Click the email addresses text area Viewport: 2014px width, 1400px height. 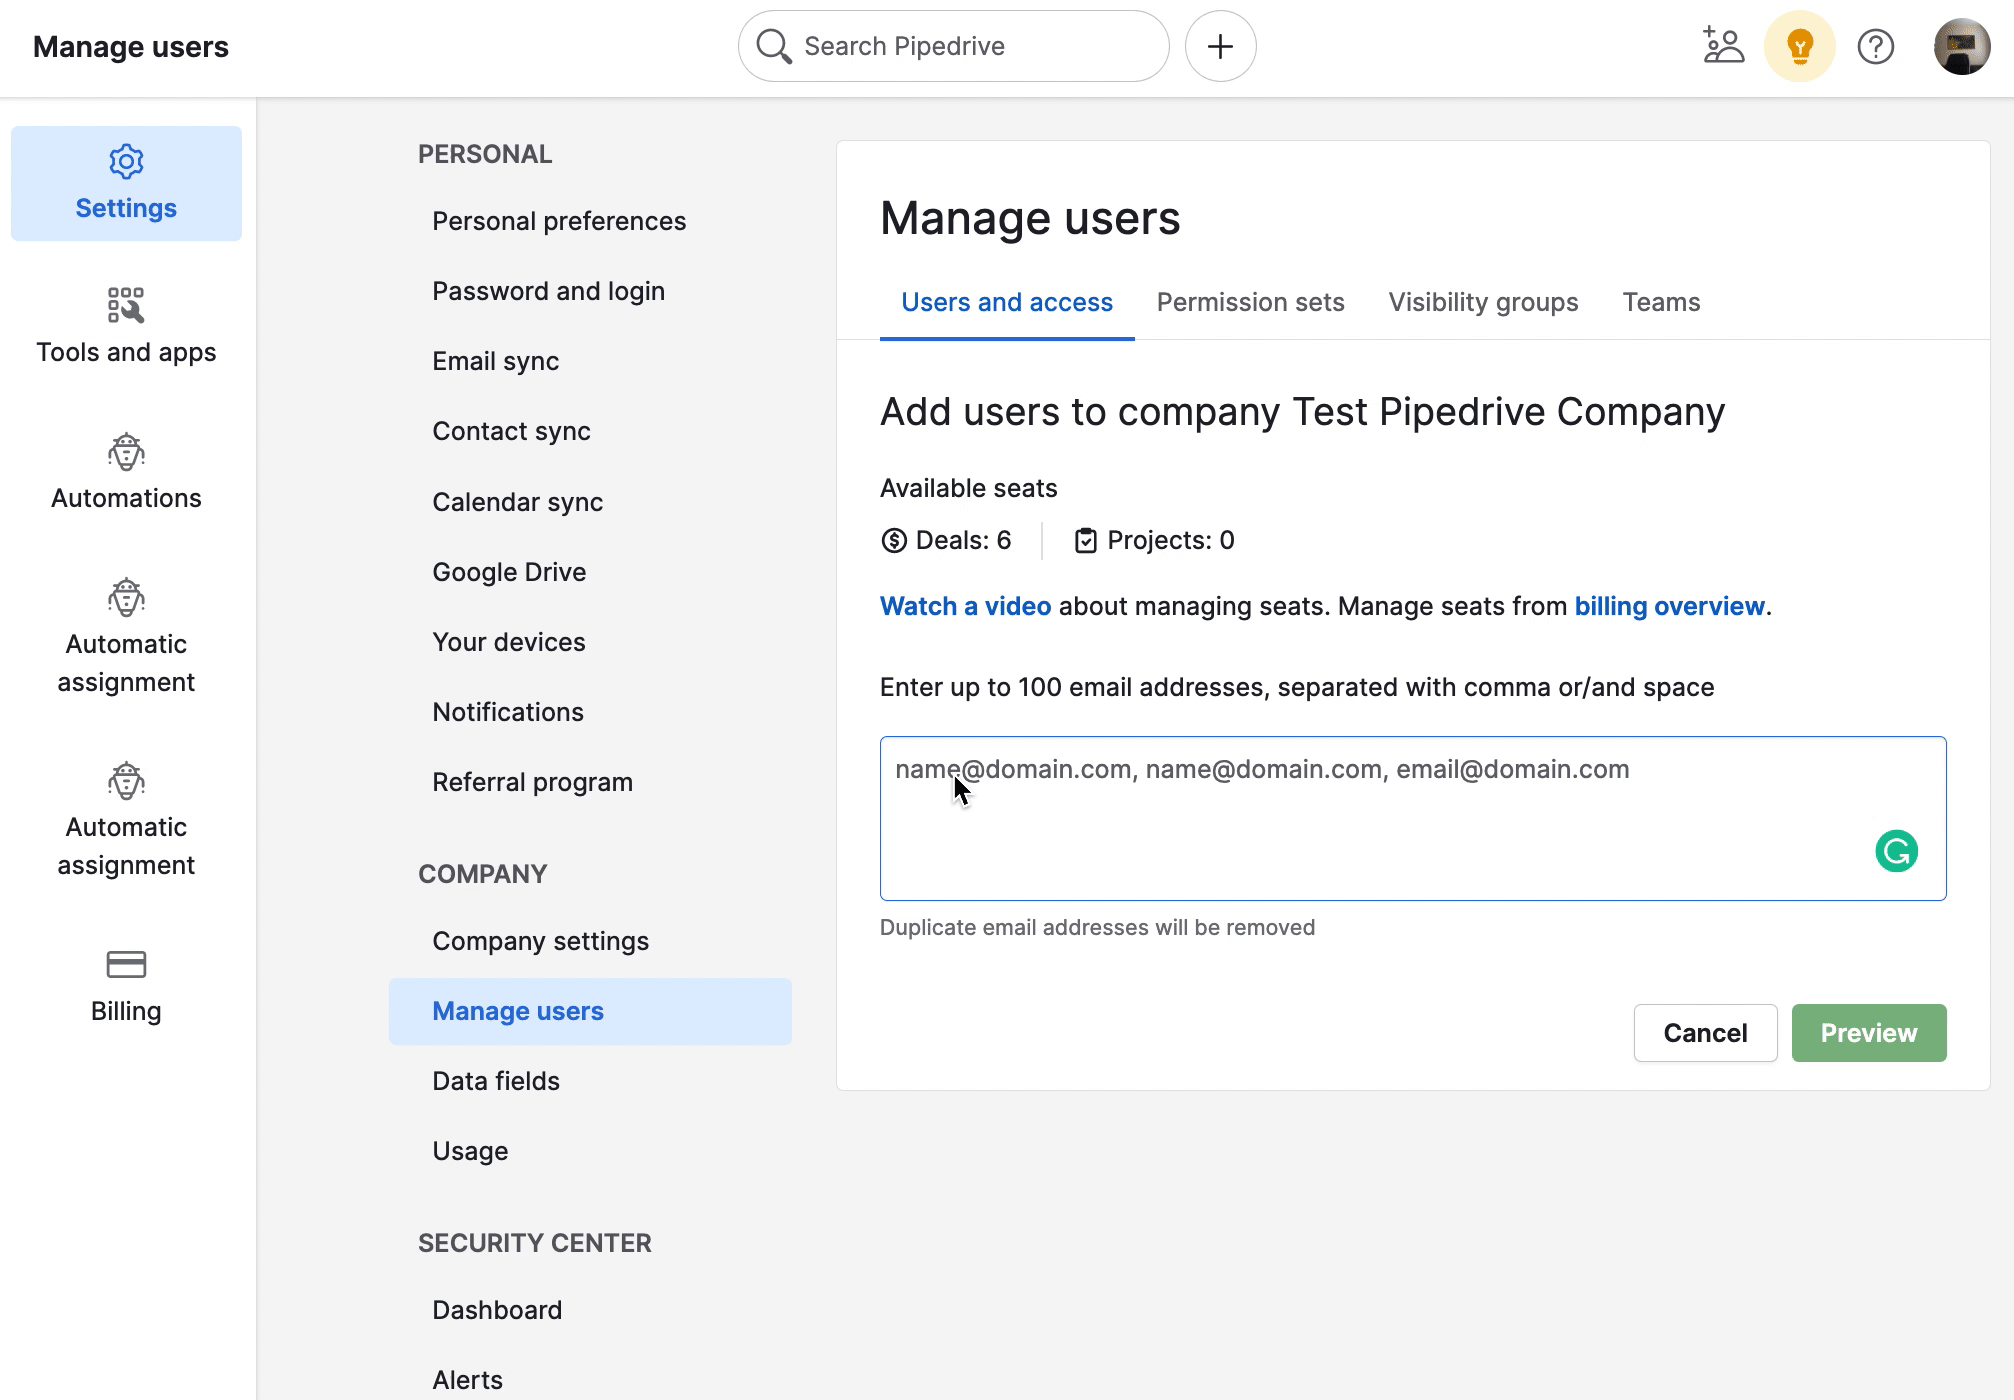1413,818
